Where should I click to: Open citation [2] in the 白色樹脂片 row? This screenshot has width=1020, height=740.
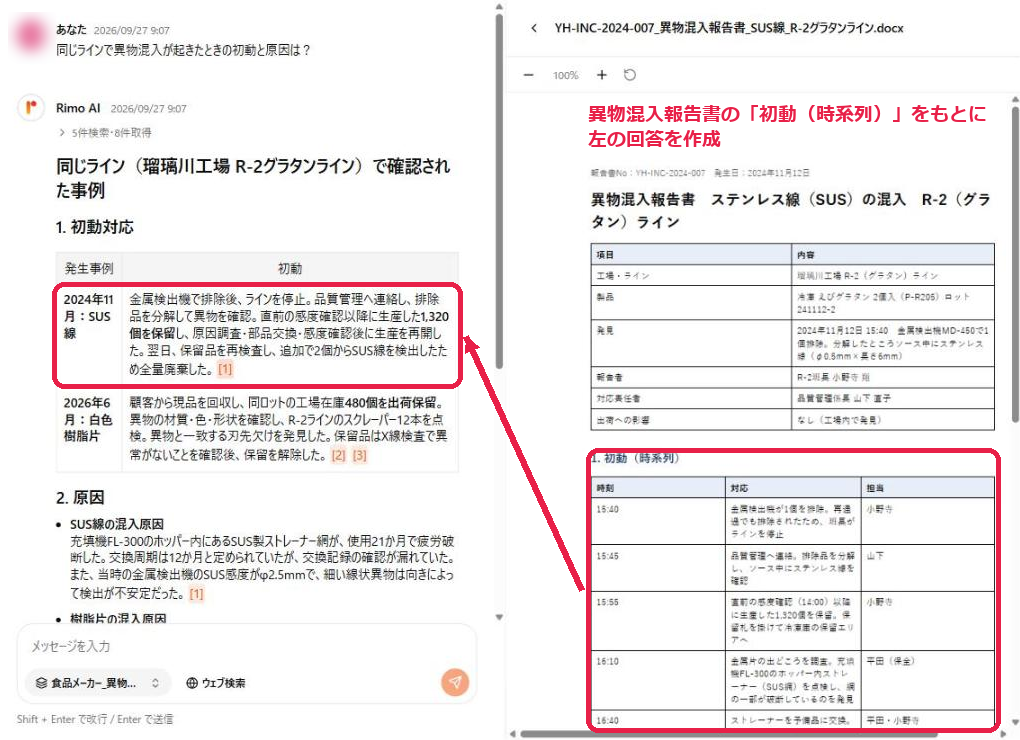pyautogui.click(x=338, y=455)
